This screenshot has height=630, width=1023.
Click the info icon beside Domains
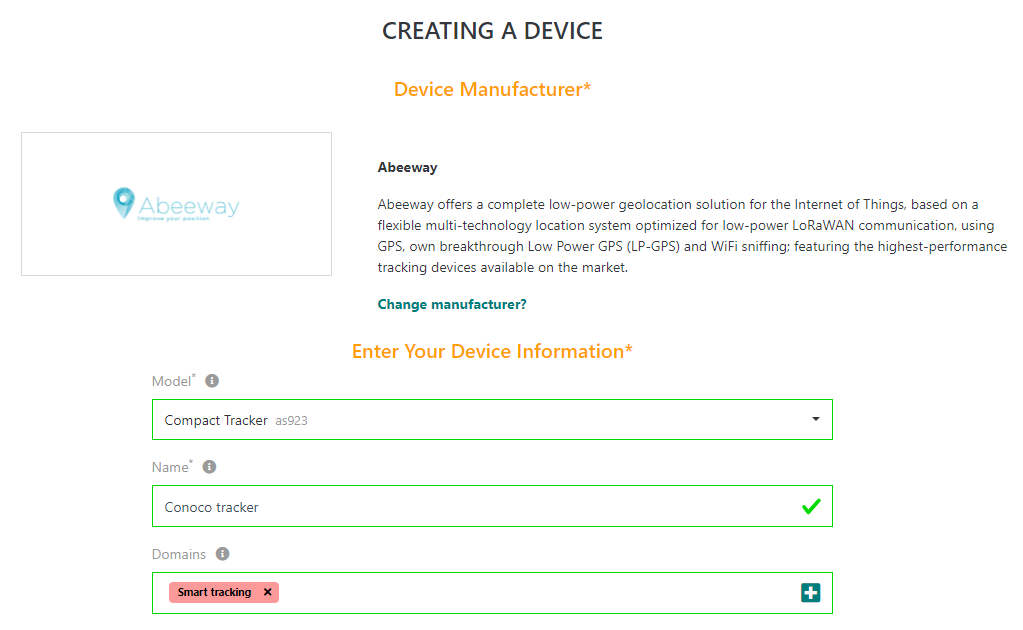click(x=222, y=554)
